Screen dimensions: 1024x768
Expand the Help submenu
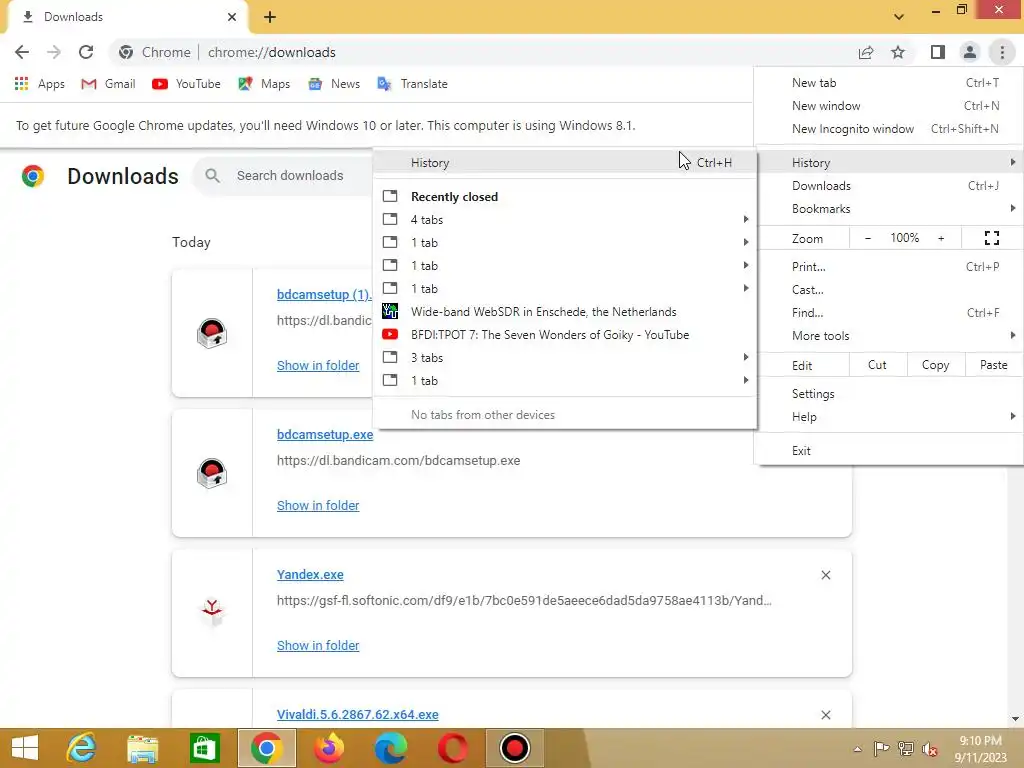888,417
